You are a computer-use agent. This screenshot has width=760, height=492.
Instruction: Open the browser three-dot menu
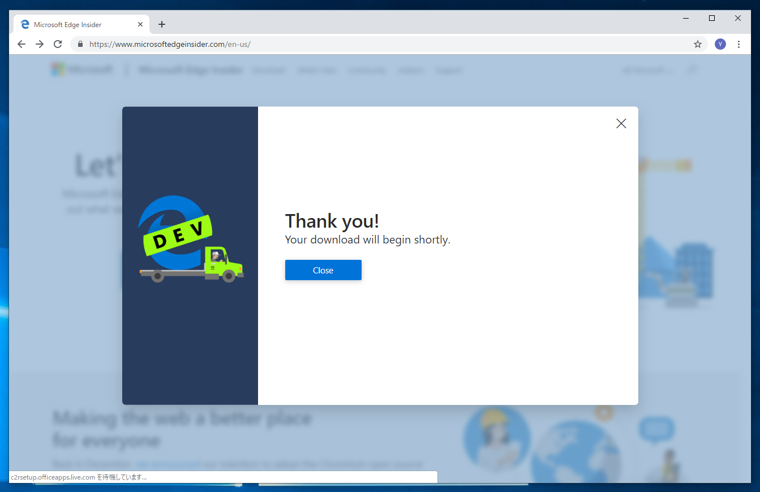pyautogui.click(x=739, y=44)
